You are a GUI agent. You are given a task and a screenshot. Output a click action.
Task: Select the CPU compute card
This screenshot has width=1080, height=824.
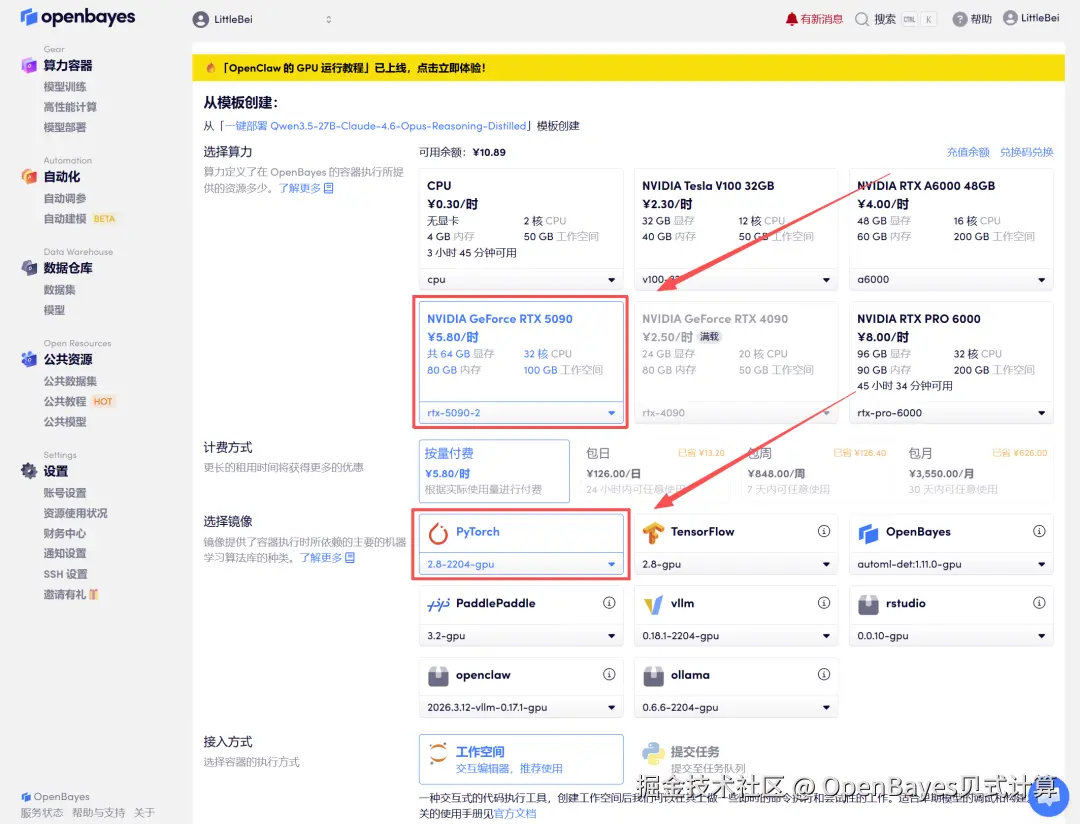[521, 219]
